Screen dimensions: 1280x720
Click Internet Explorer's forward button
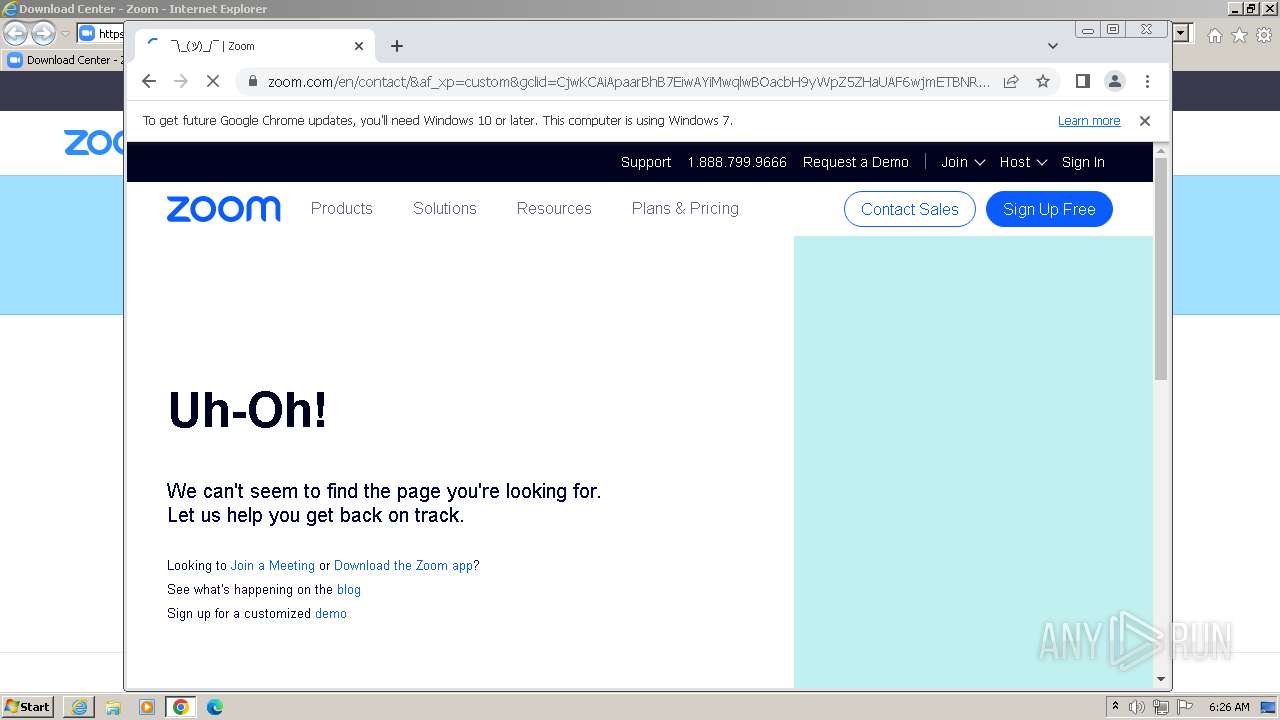pyautogui.click(x=43, y=34)
